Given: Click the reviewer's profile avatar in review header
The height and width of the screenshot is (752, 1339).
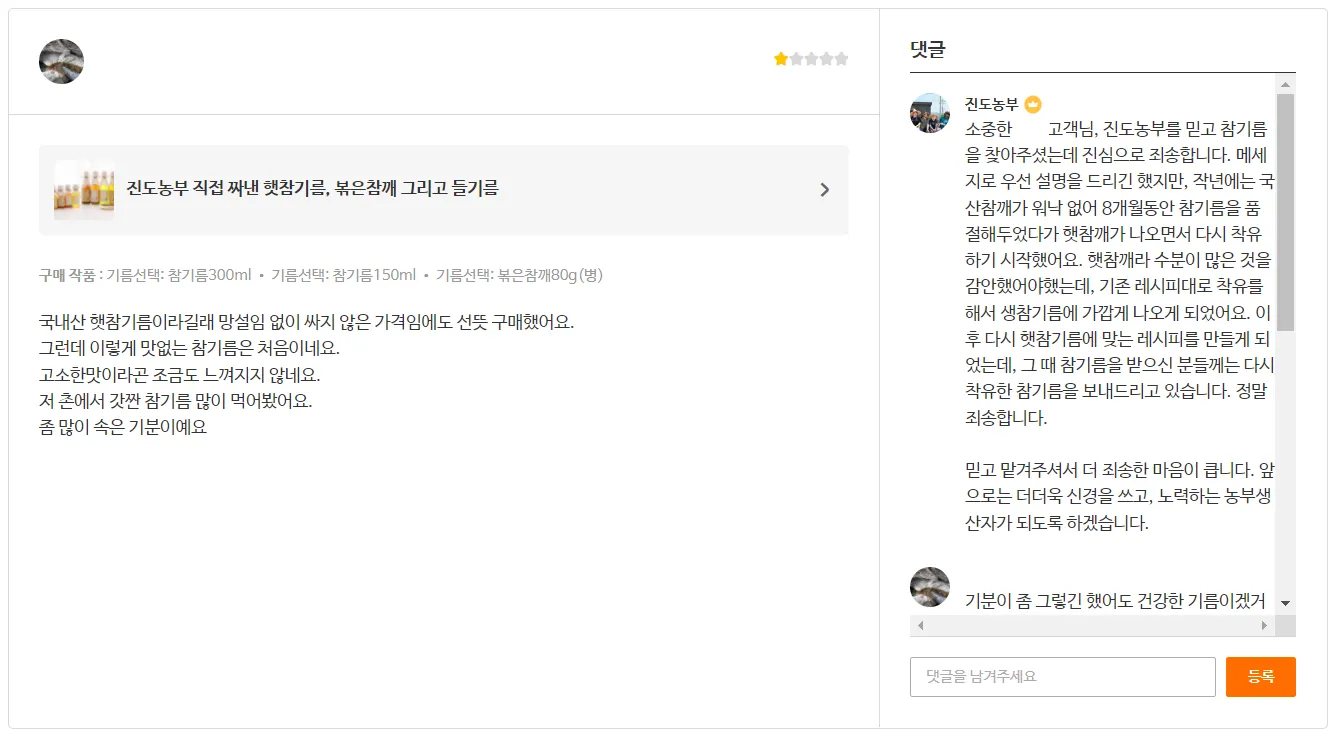Looking at the screenshot, I should tap(61, 62).
